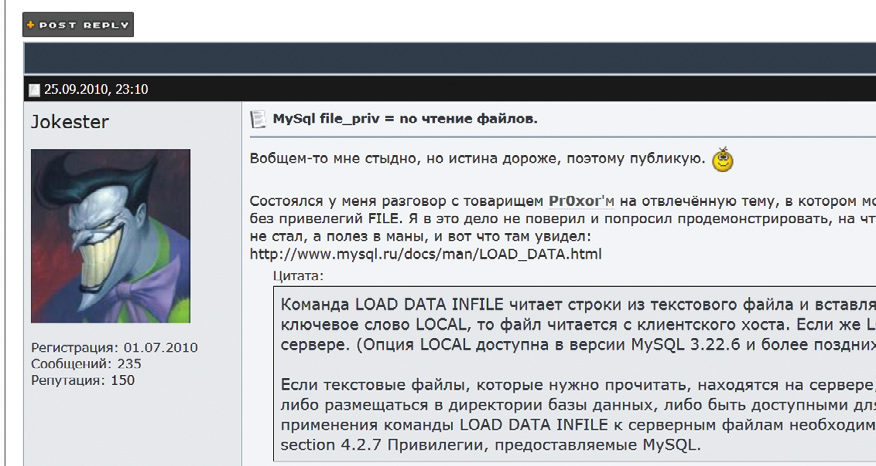Click the bold Pr0xor username mention
876x466 pixels.
point(577,200)
